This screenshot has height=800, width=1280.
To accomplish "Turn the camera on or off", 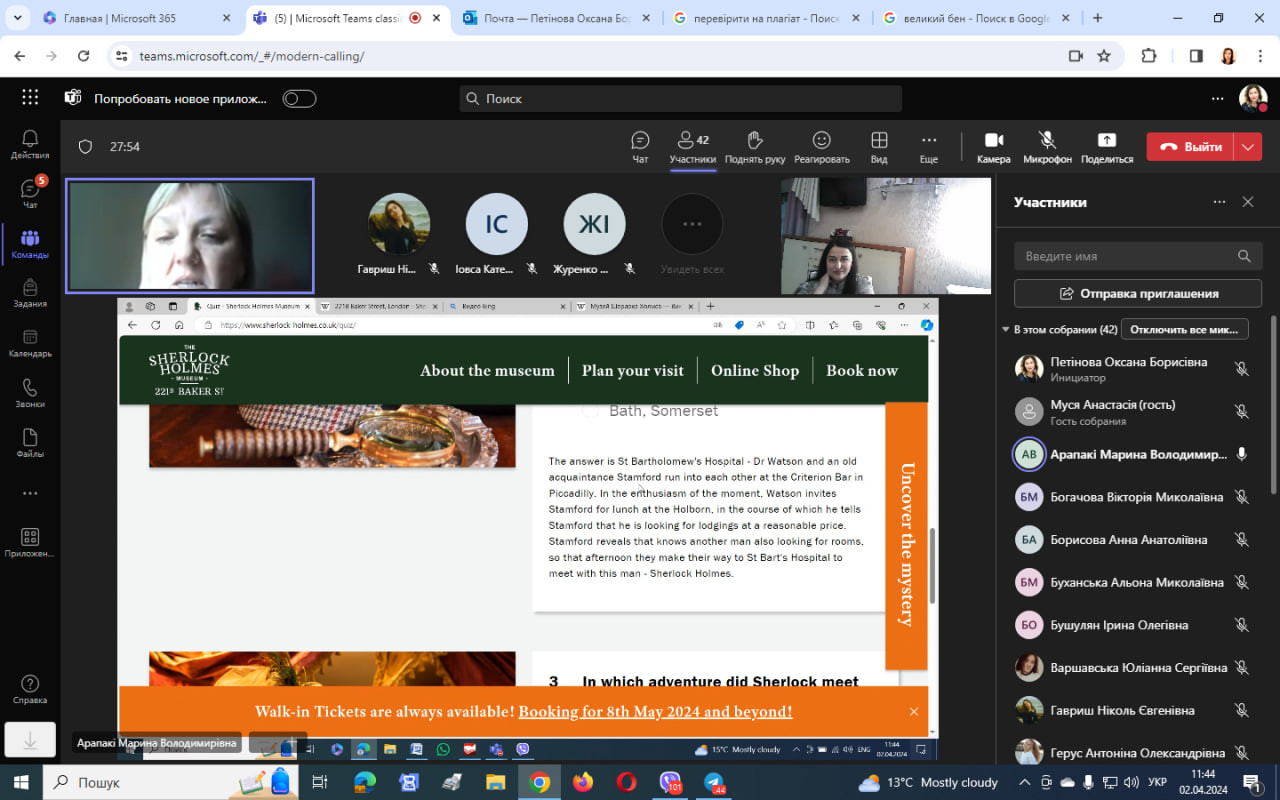I will coord(993,146).
